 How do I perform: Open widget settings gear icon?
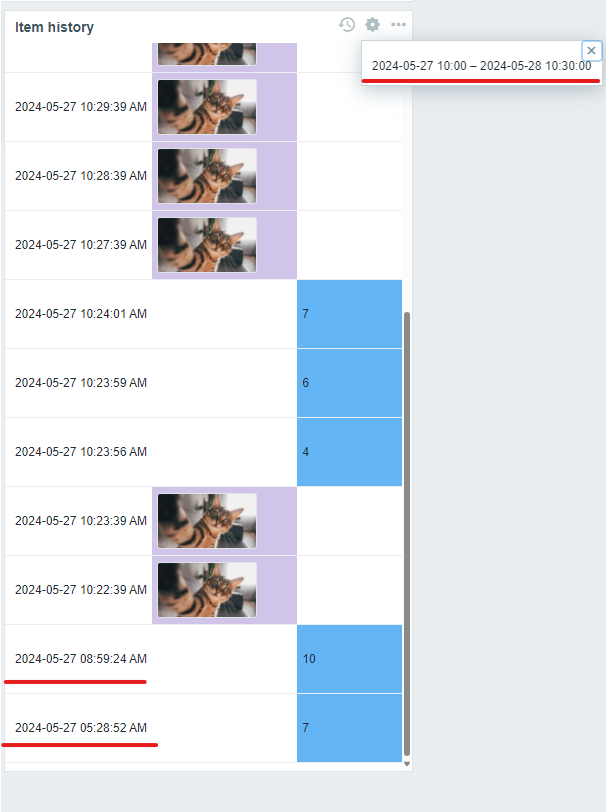372,24
